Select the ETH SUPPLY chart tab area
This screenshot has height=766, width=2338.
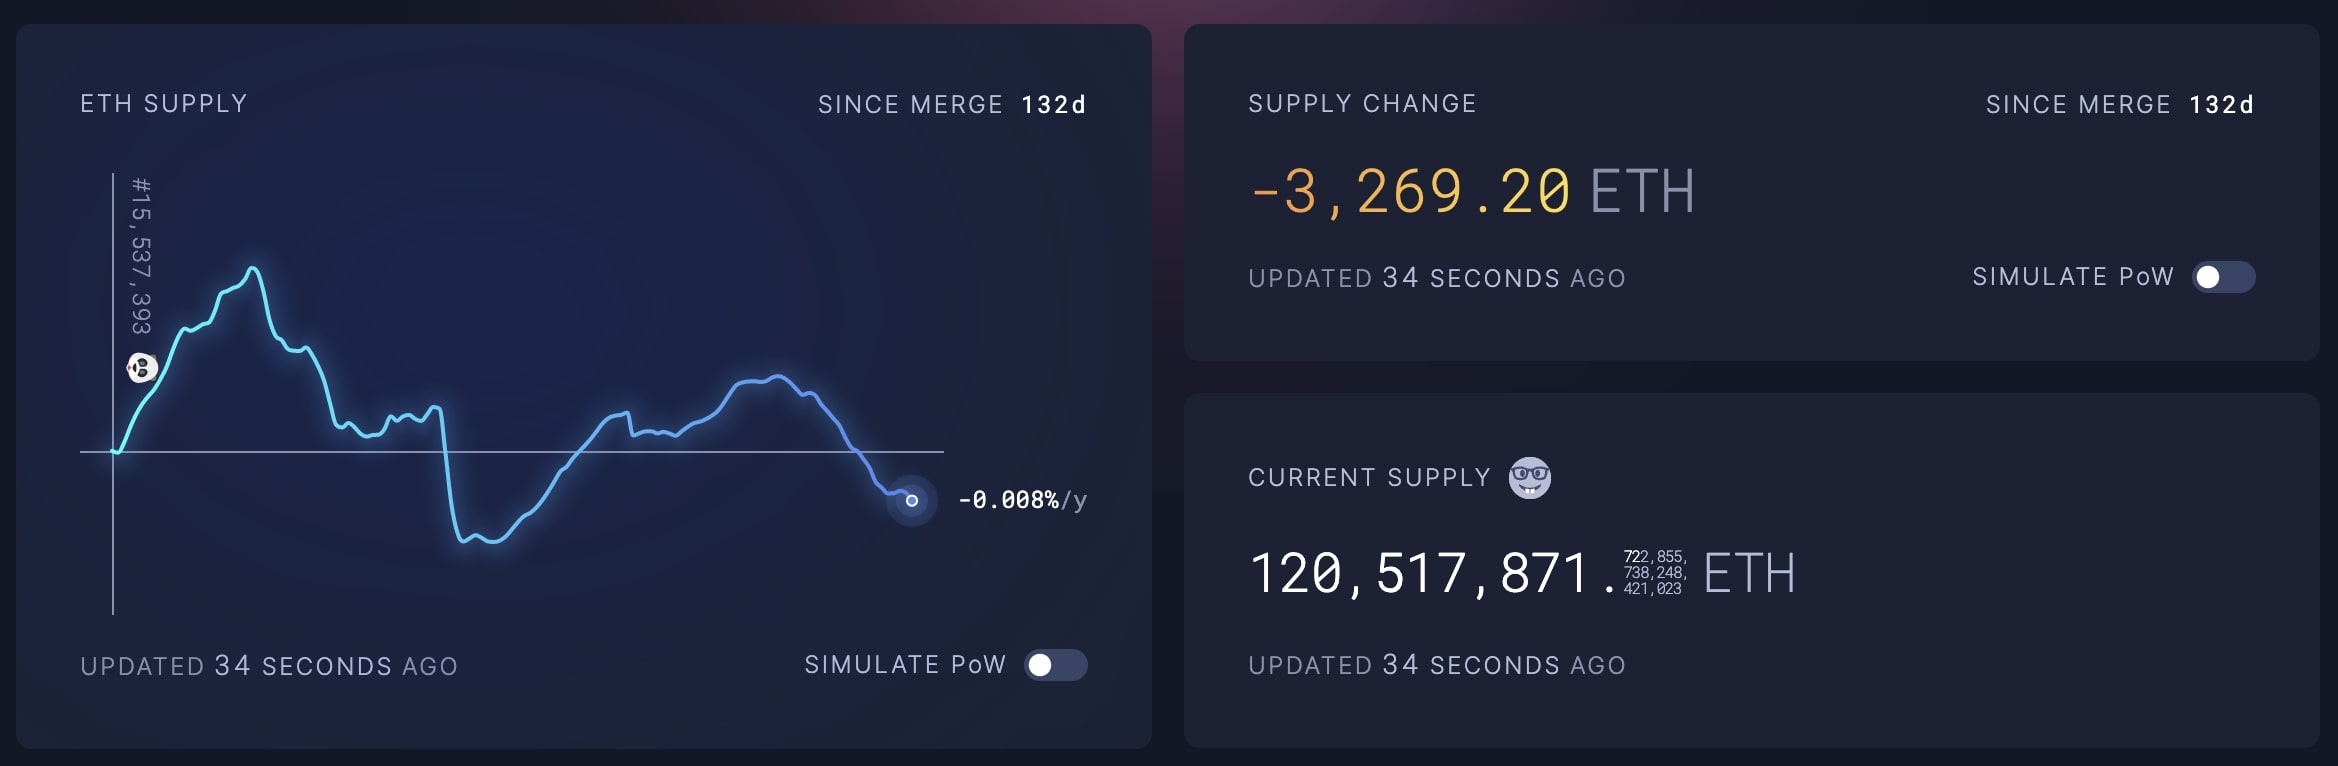[163, 103]
